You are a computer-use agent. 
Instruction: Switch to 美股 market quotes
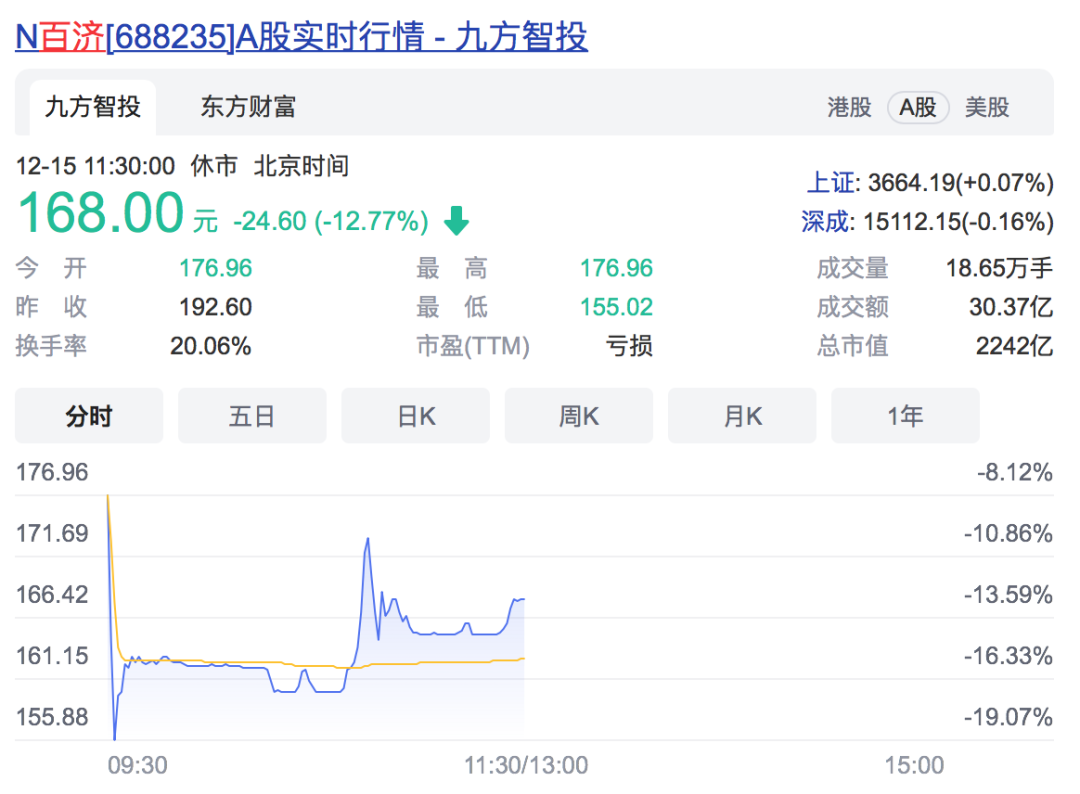point(988,107)
